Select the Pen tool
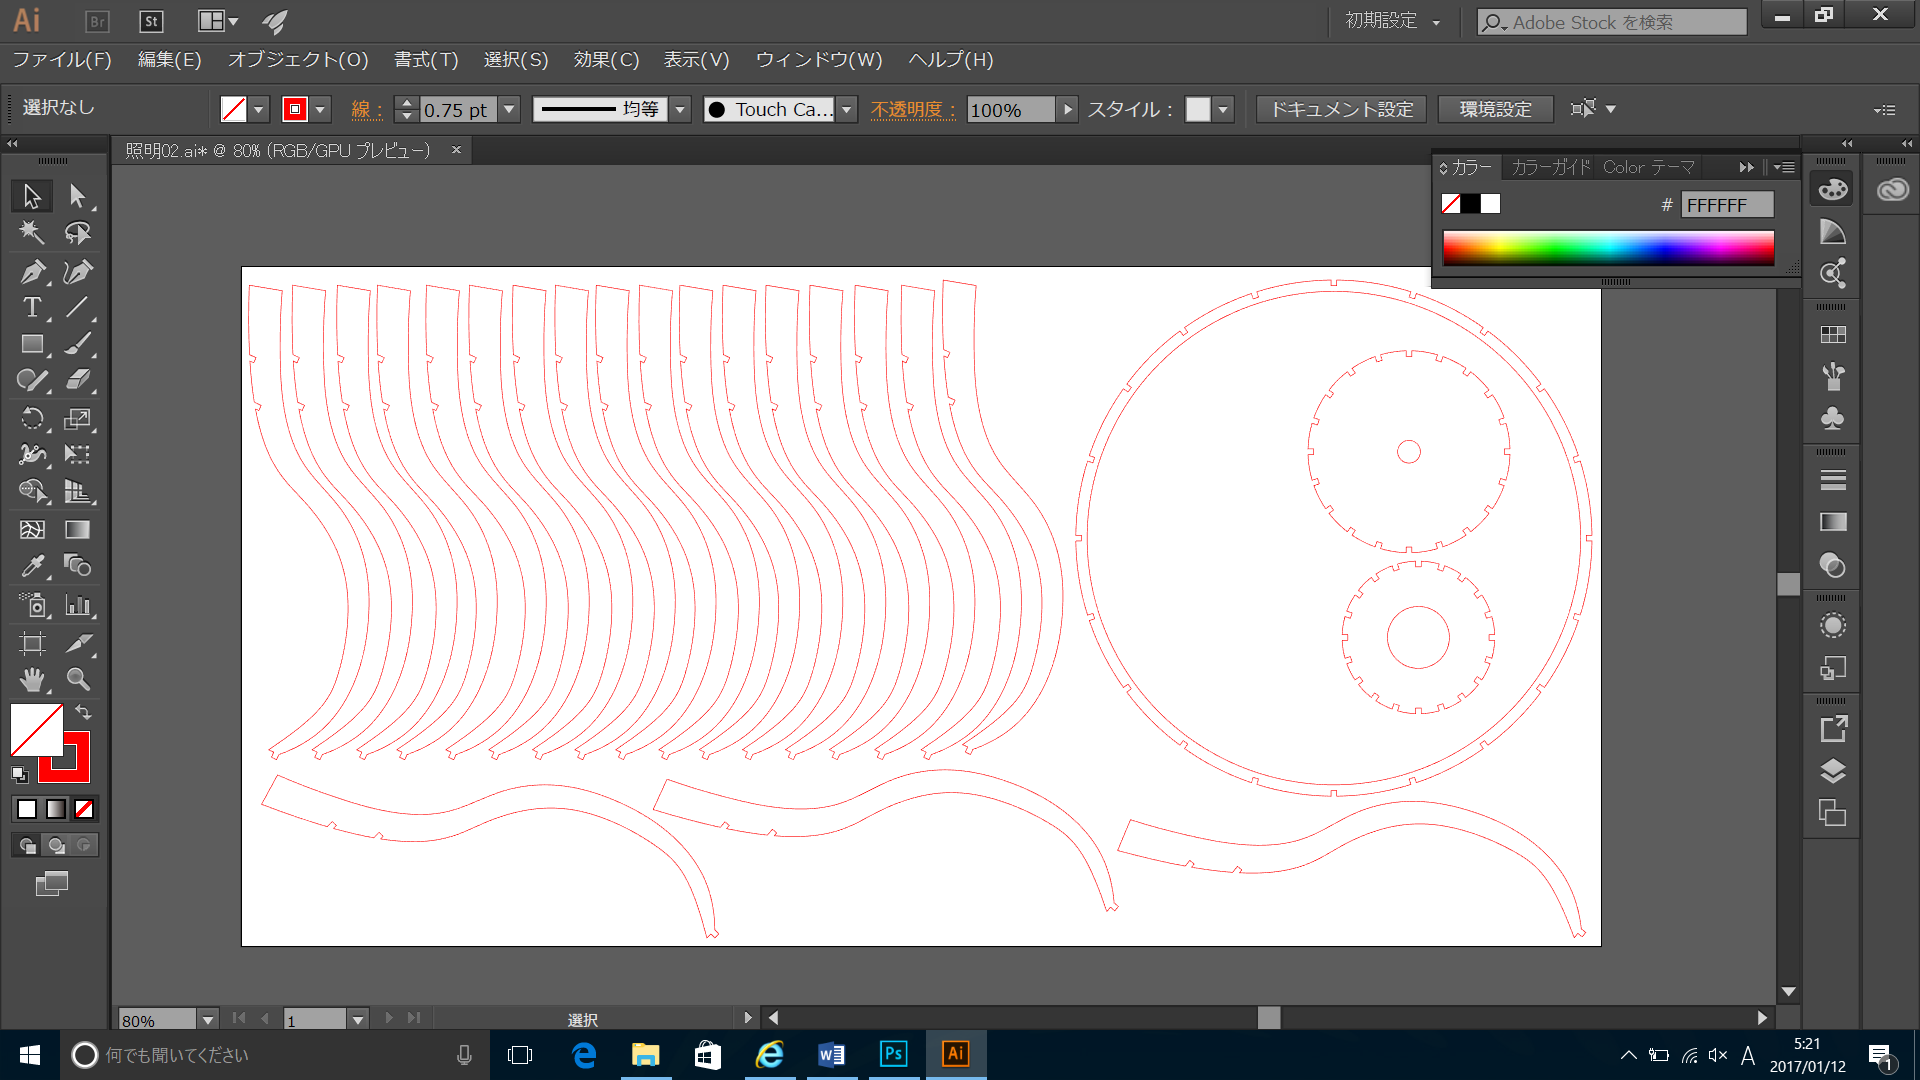The height and width of the screenshot is (1080, 1920). coord(32,271)
